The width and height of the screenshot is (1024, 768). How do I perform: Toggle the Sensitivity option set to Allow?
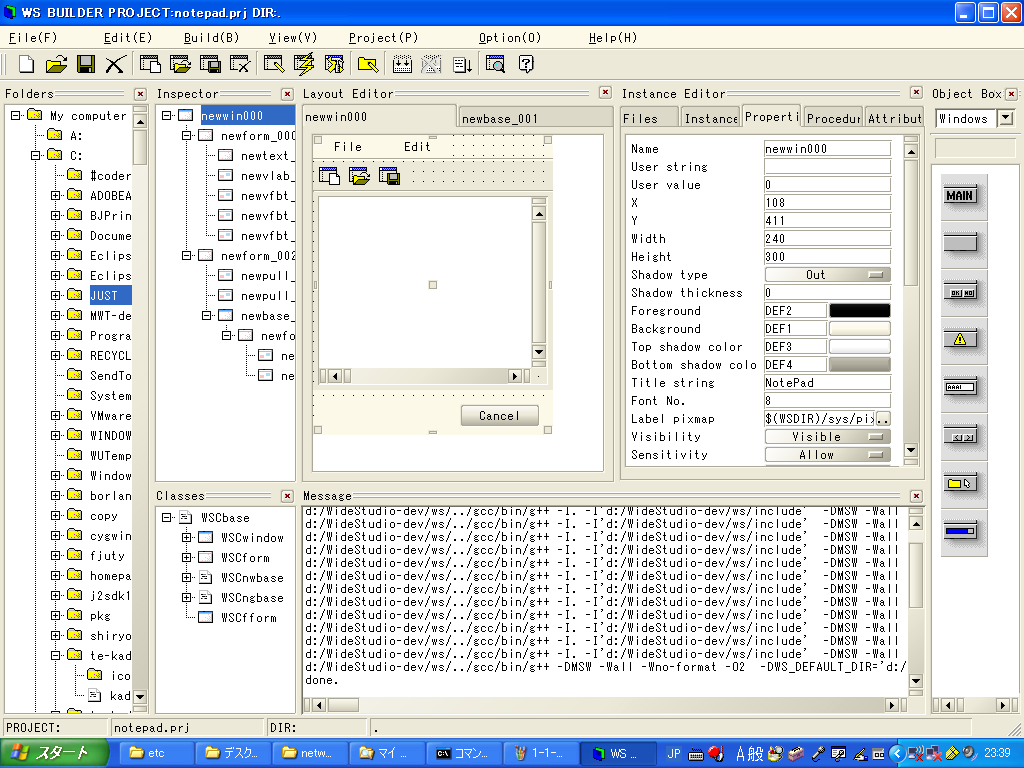[827, 455]
